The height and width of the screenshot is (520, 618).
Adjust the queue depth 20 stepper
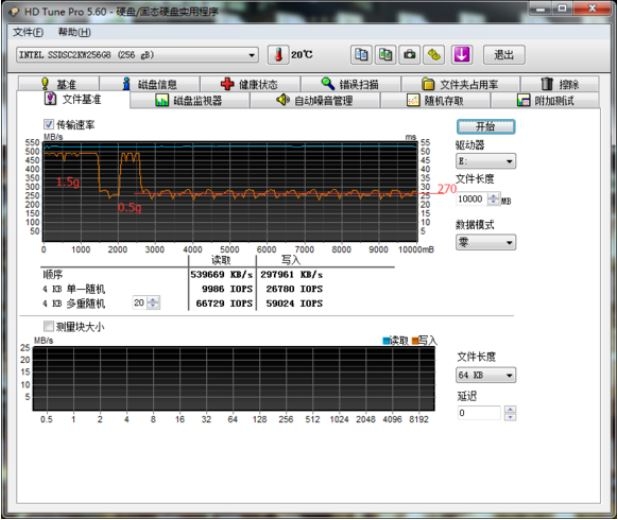coord(153,303)
